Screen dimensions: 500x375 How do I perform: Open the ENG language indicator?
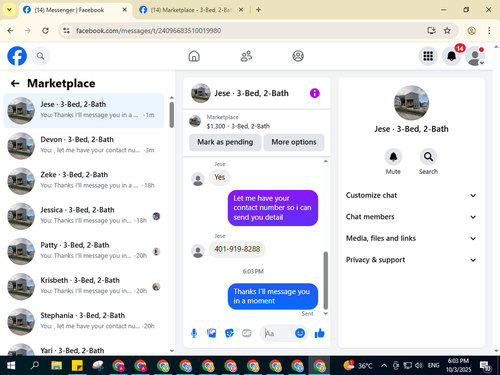433,366
